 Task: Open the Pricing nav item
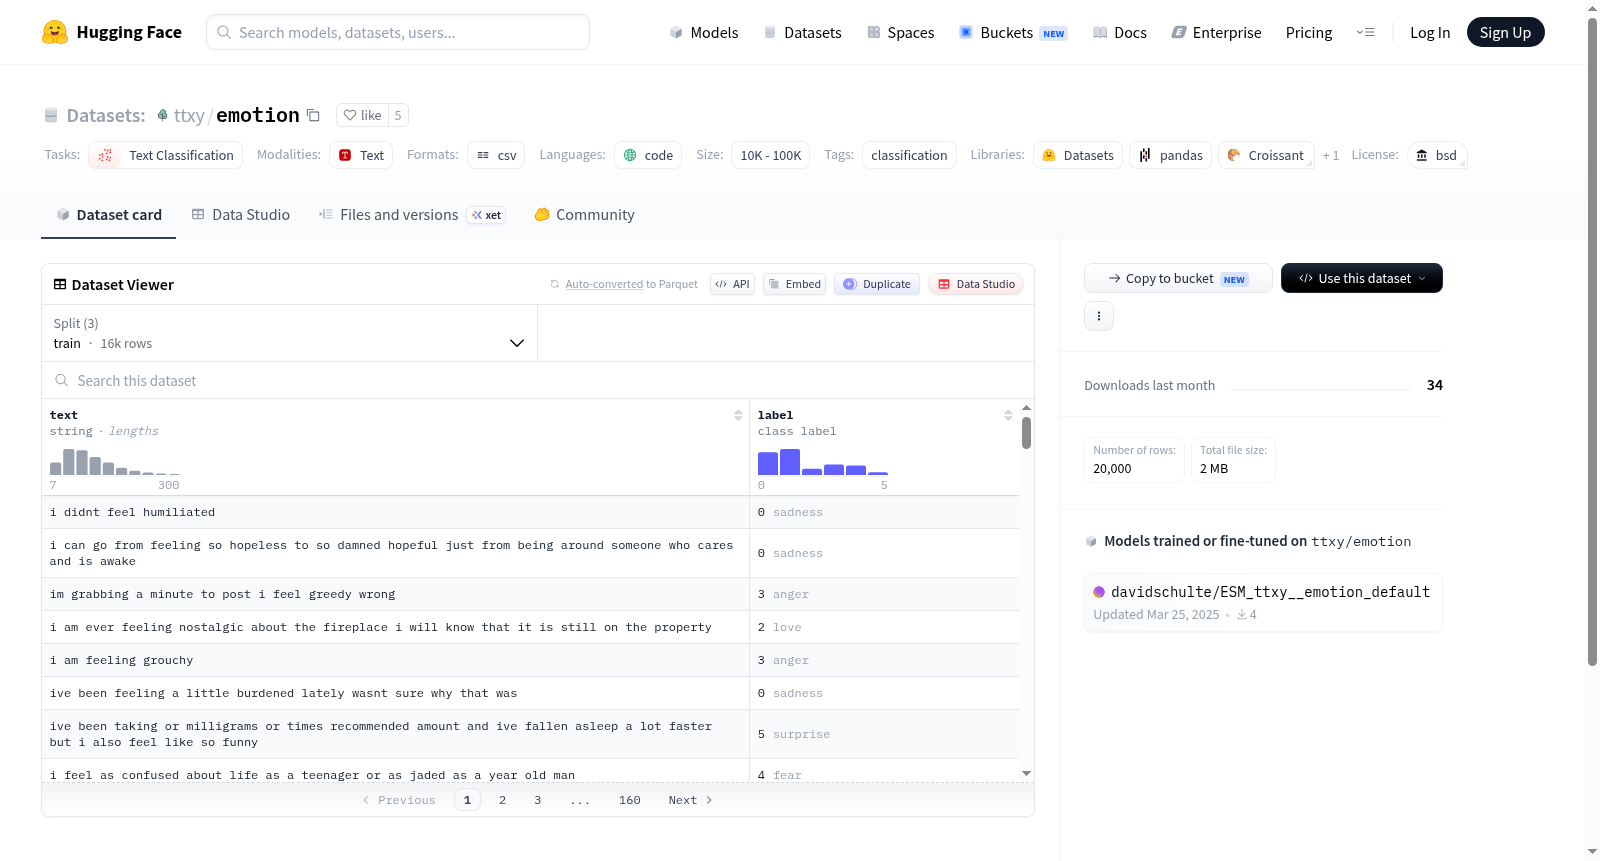click(x=1309, y=32)
